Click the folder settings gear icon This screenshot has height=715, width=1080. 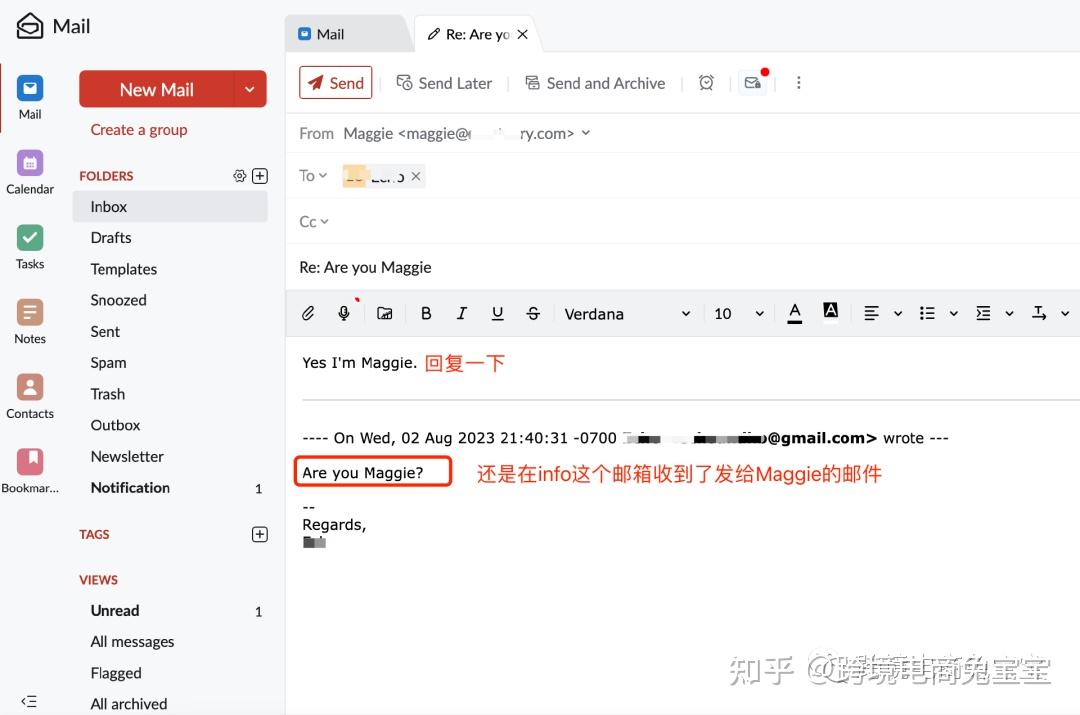pos(239,176)
